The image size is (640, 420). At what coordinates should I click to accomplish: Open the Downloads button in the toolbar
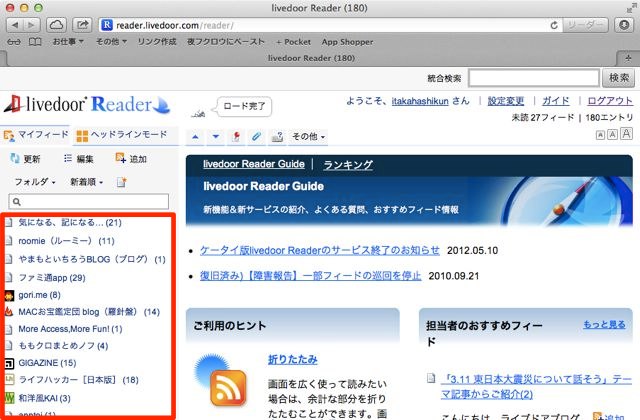click(624, 25)
